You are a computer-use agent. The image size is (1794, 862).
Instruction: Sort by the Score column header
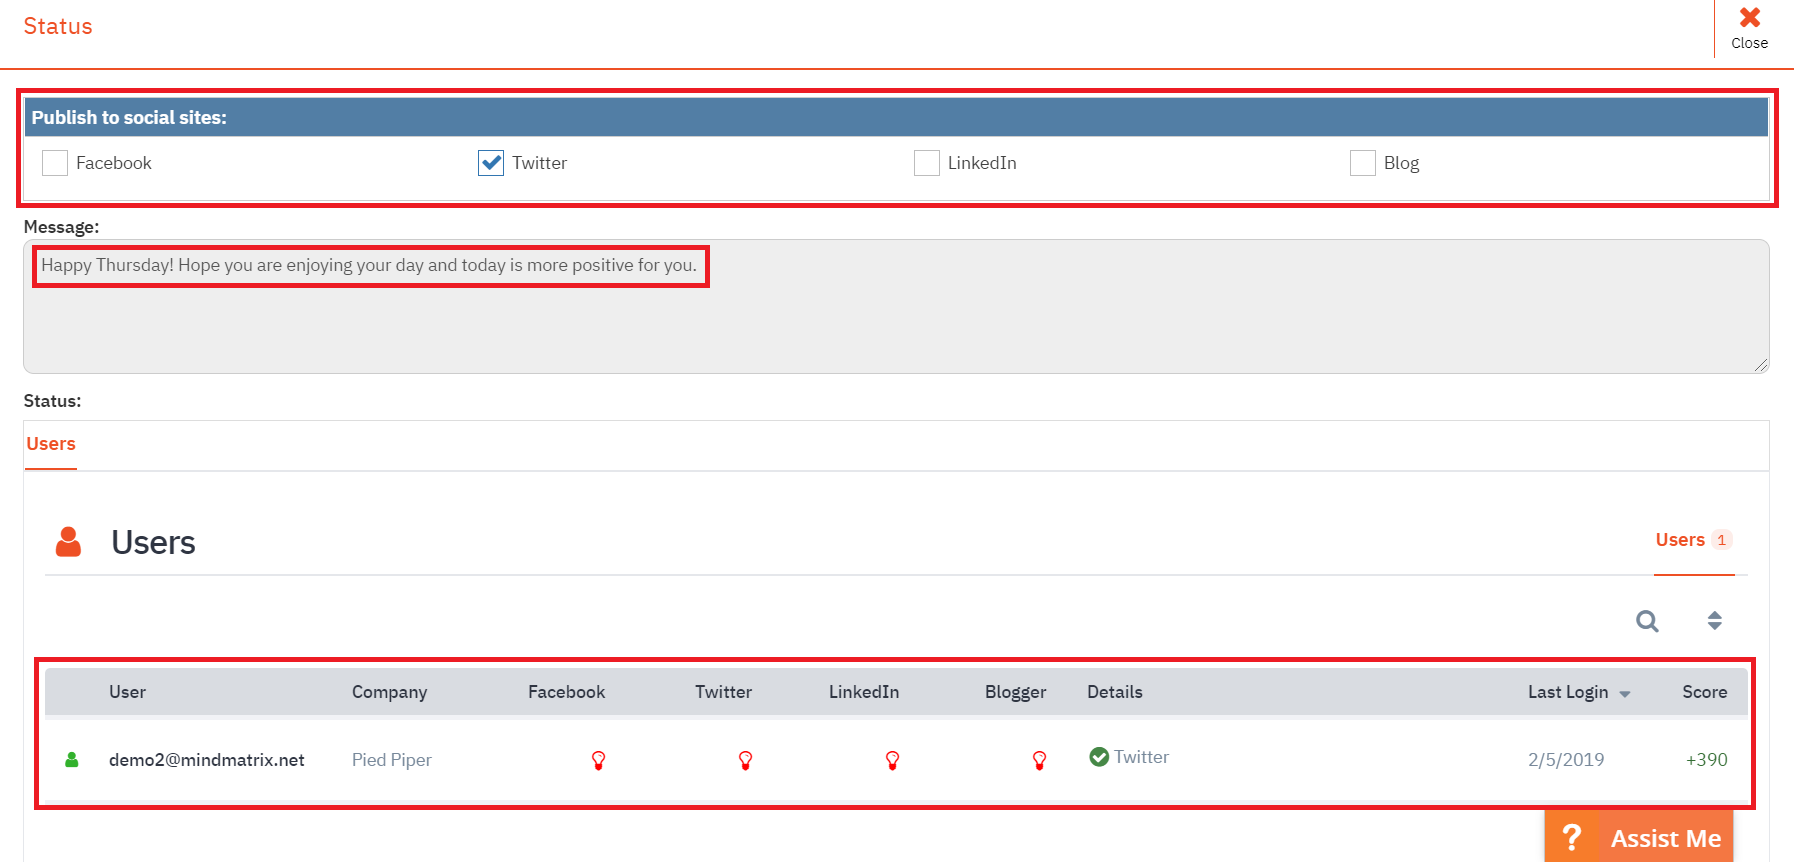point(1704,692)
